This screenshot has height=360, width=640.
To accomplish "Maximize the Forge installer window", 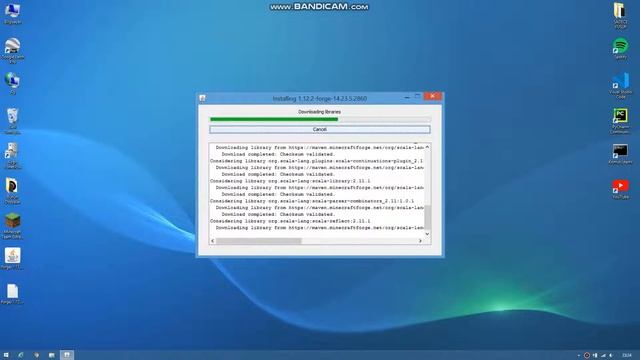I will [x=417, y=97].
